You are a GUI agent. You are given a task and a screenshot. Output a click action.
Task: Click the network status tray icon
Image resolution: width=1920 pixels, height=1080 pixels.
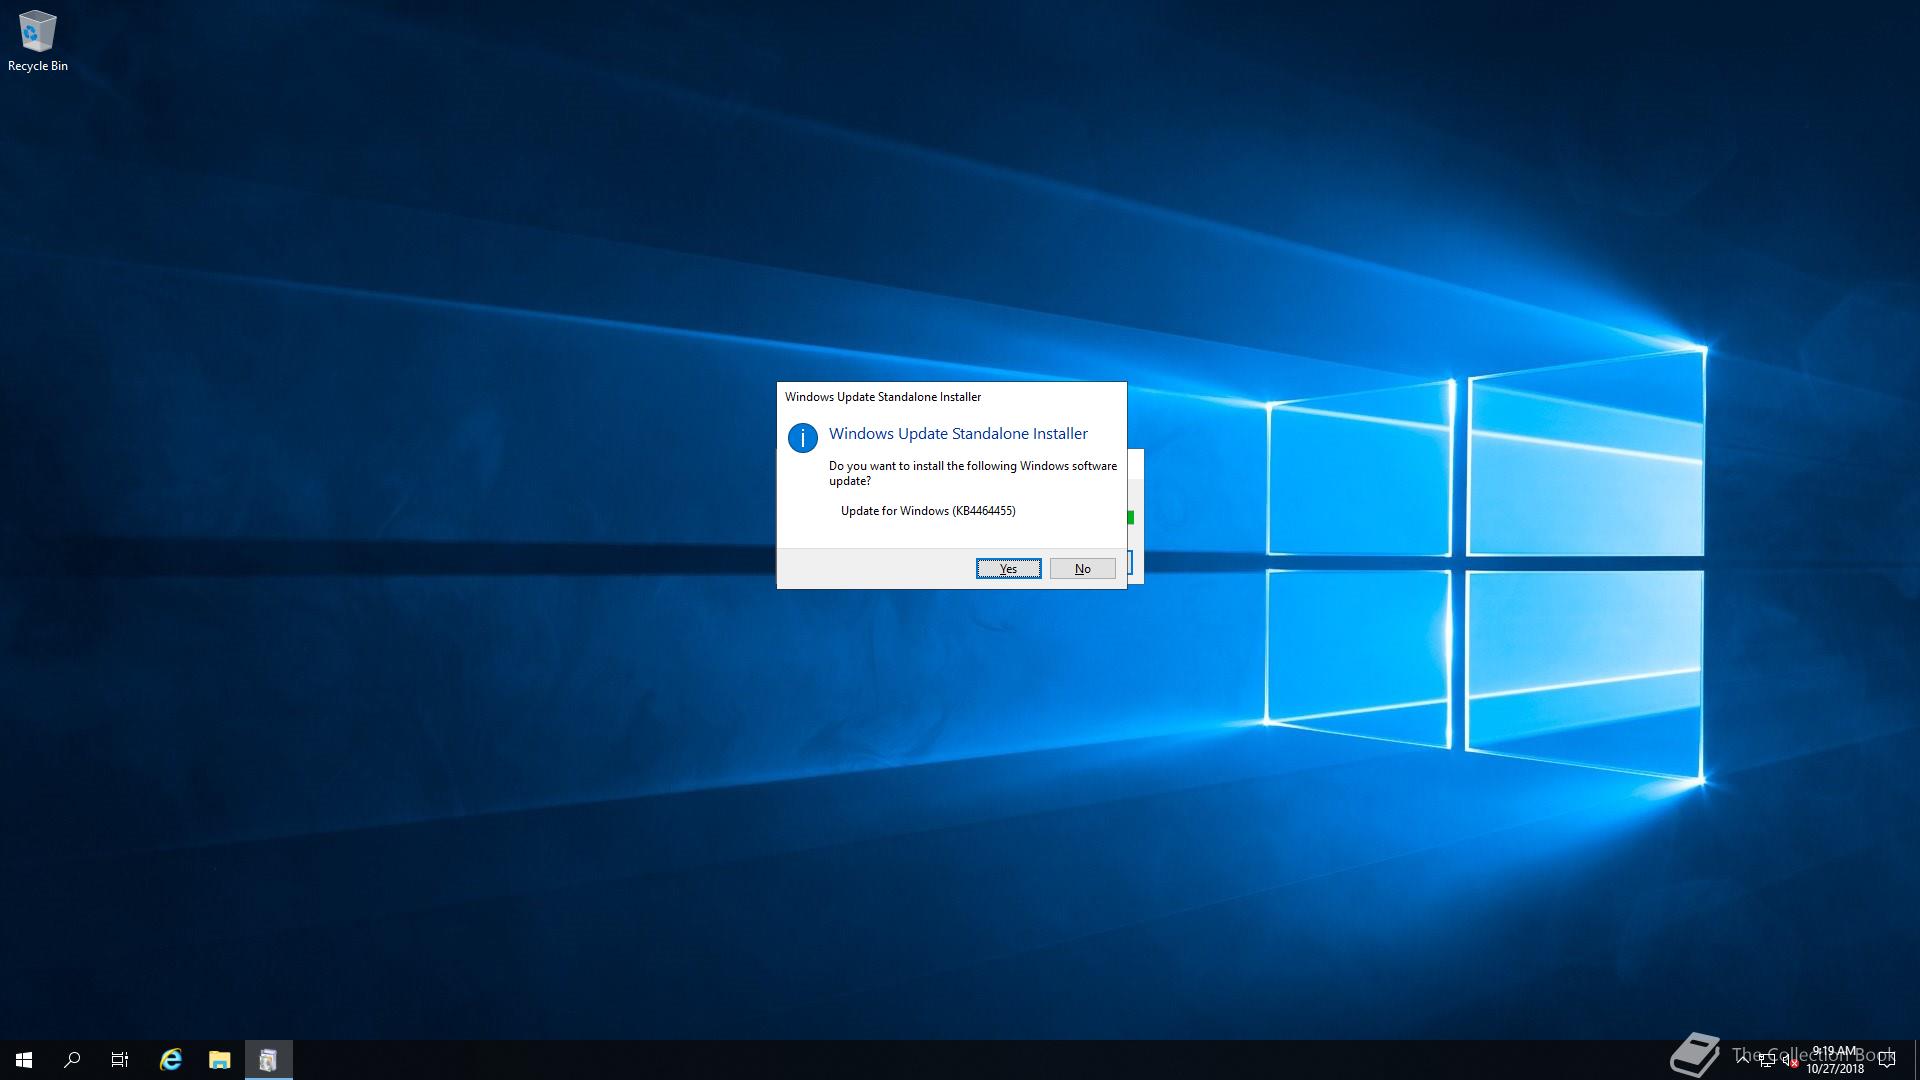[x=1767, y=1061]
